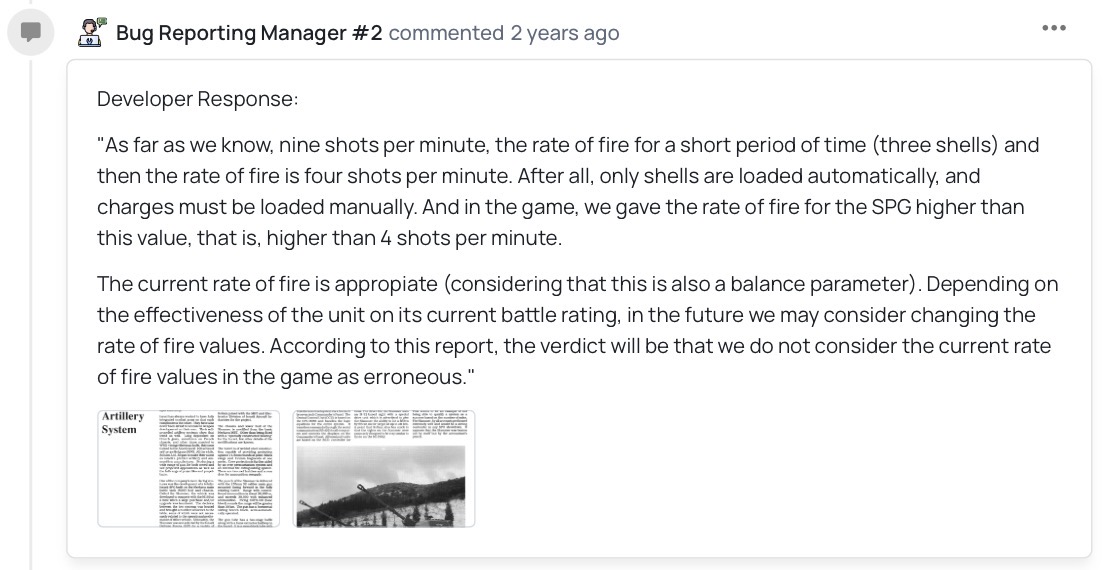1111x570 pixels.
Task: Click the vertical timeline line below bubble icon
Action: (x=31, y=300)
